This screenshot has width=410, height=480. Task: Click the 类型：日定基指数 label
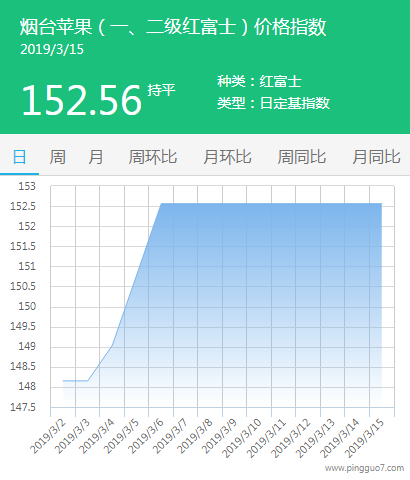(x=273, y=103)
